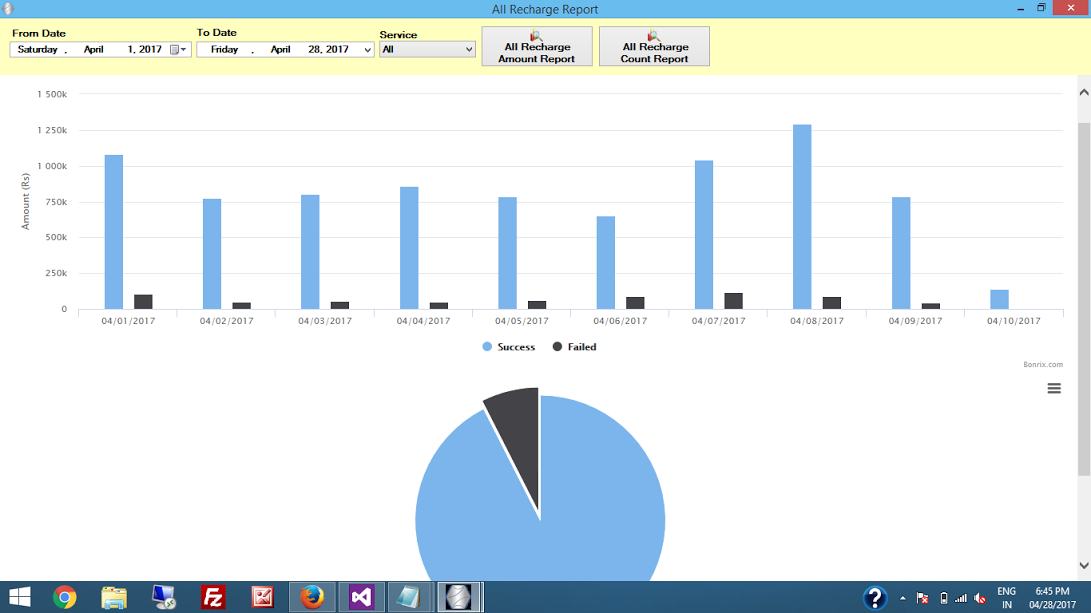Click the 04/08/2017 Success bar
This screenshot has height=613, width=1091.
[802, 217]
